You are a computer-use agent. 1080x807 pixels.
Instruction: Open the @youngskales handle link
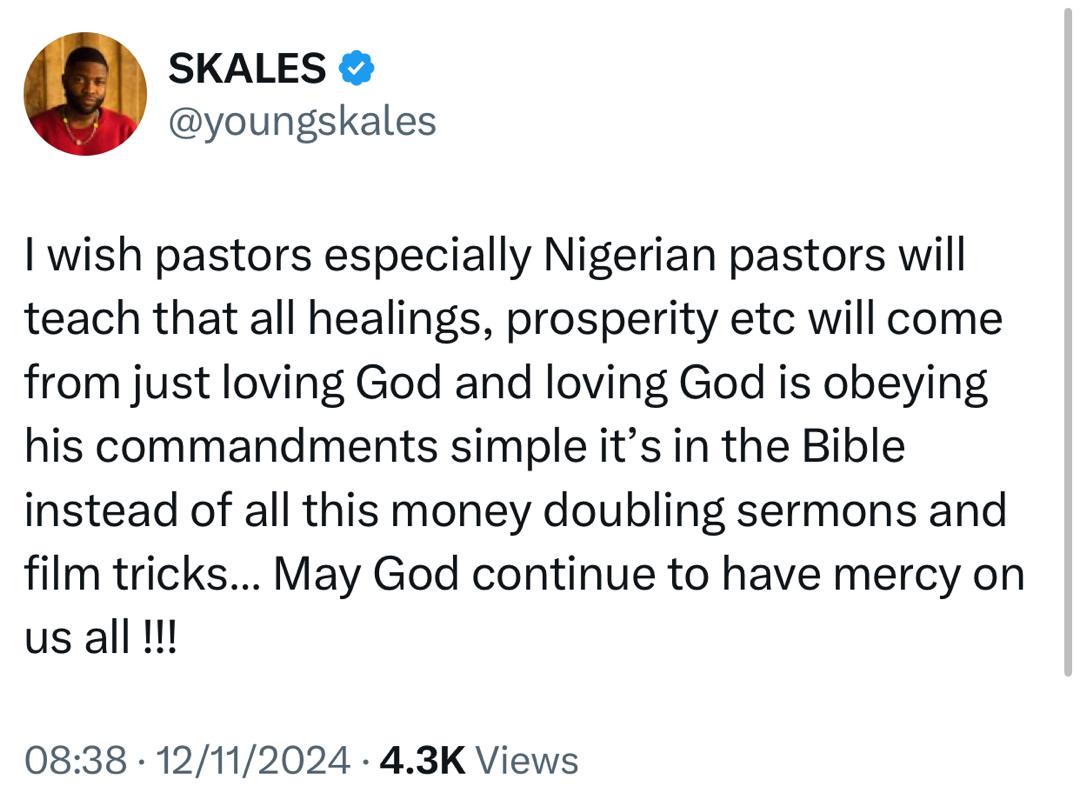click(x=302, y=121)
